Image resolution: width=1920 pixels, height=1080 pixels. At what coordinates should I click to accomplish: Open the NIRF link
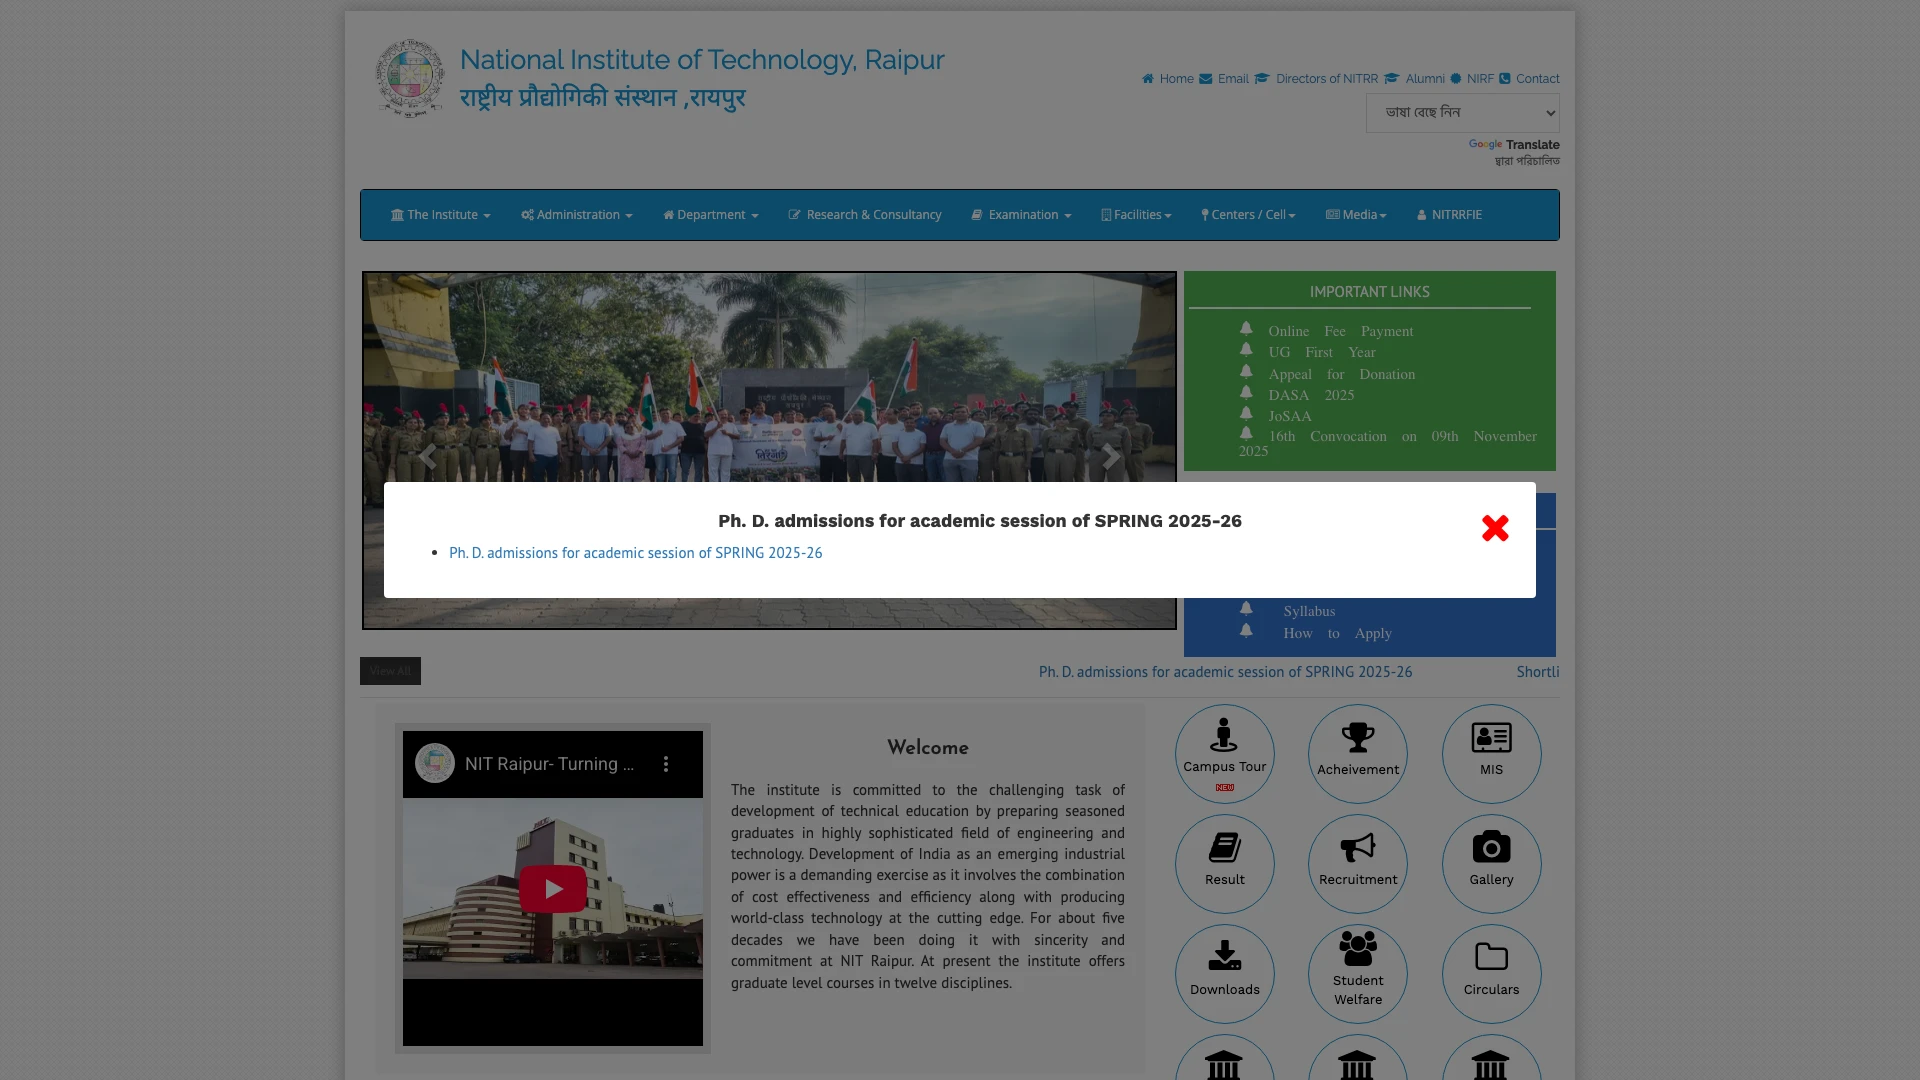[1471, 79]
